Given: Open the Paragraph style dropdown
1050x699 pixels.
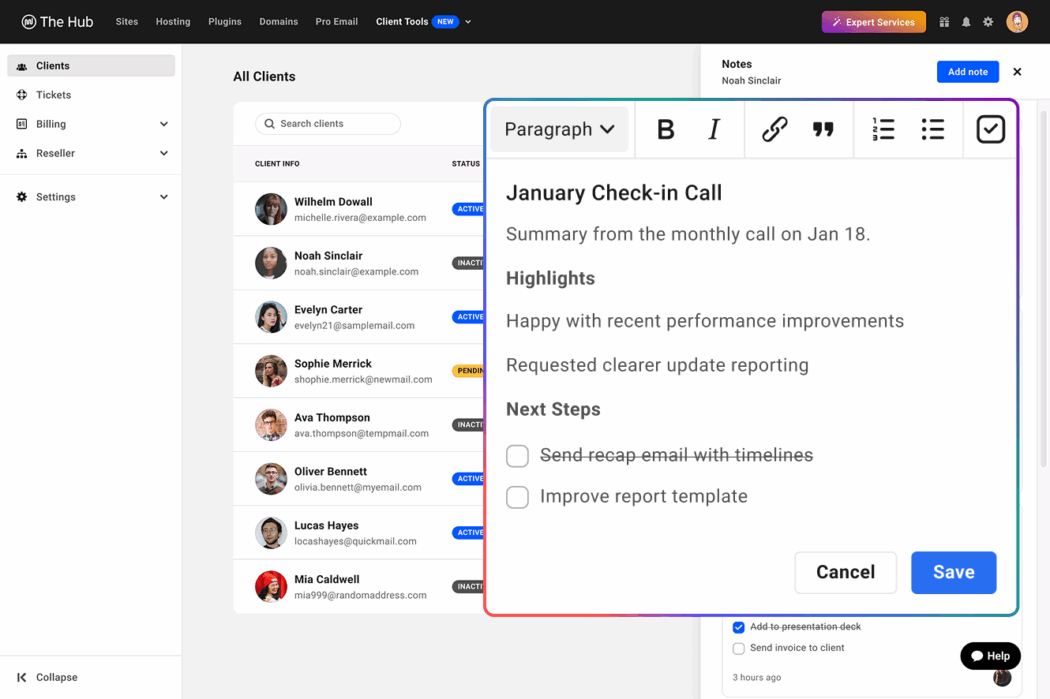Looking at the screenshot, I should [559, 129].
